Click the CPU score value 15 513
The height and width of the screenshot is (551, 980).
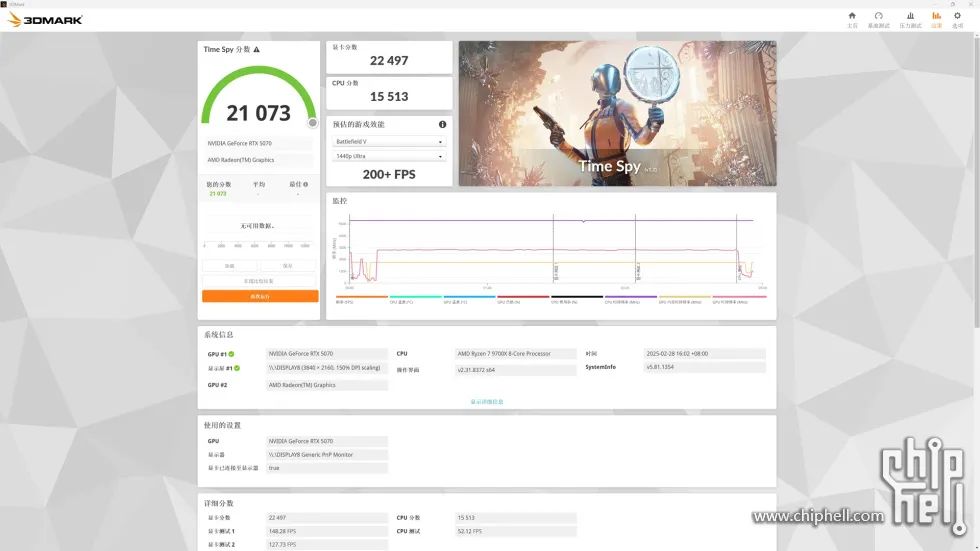(x=389, y=97)
